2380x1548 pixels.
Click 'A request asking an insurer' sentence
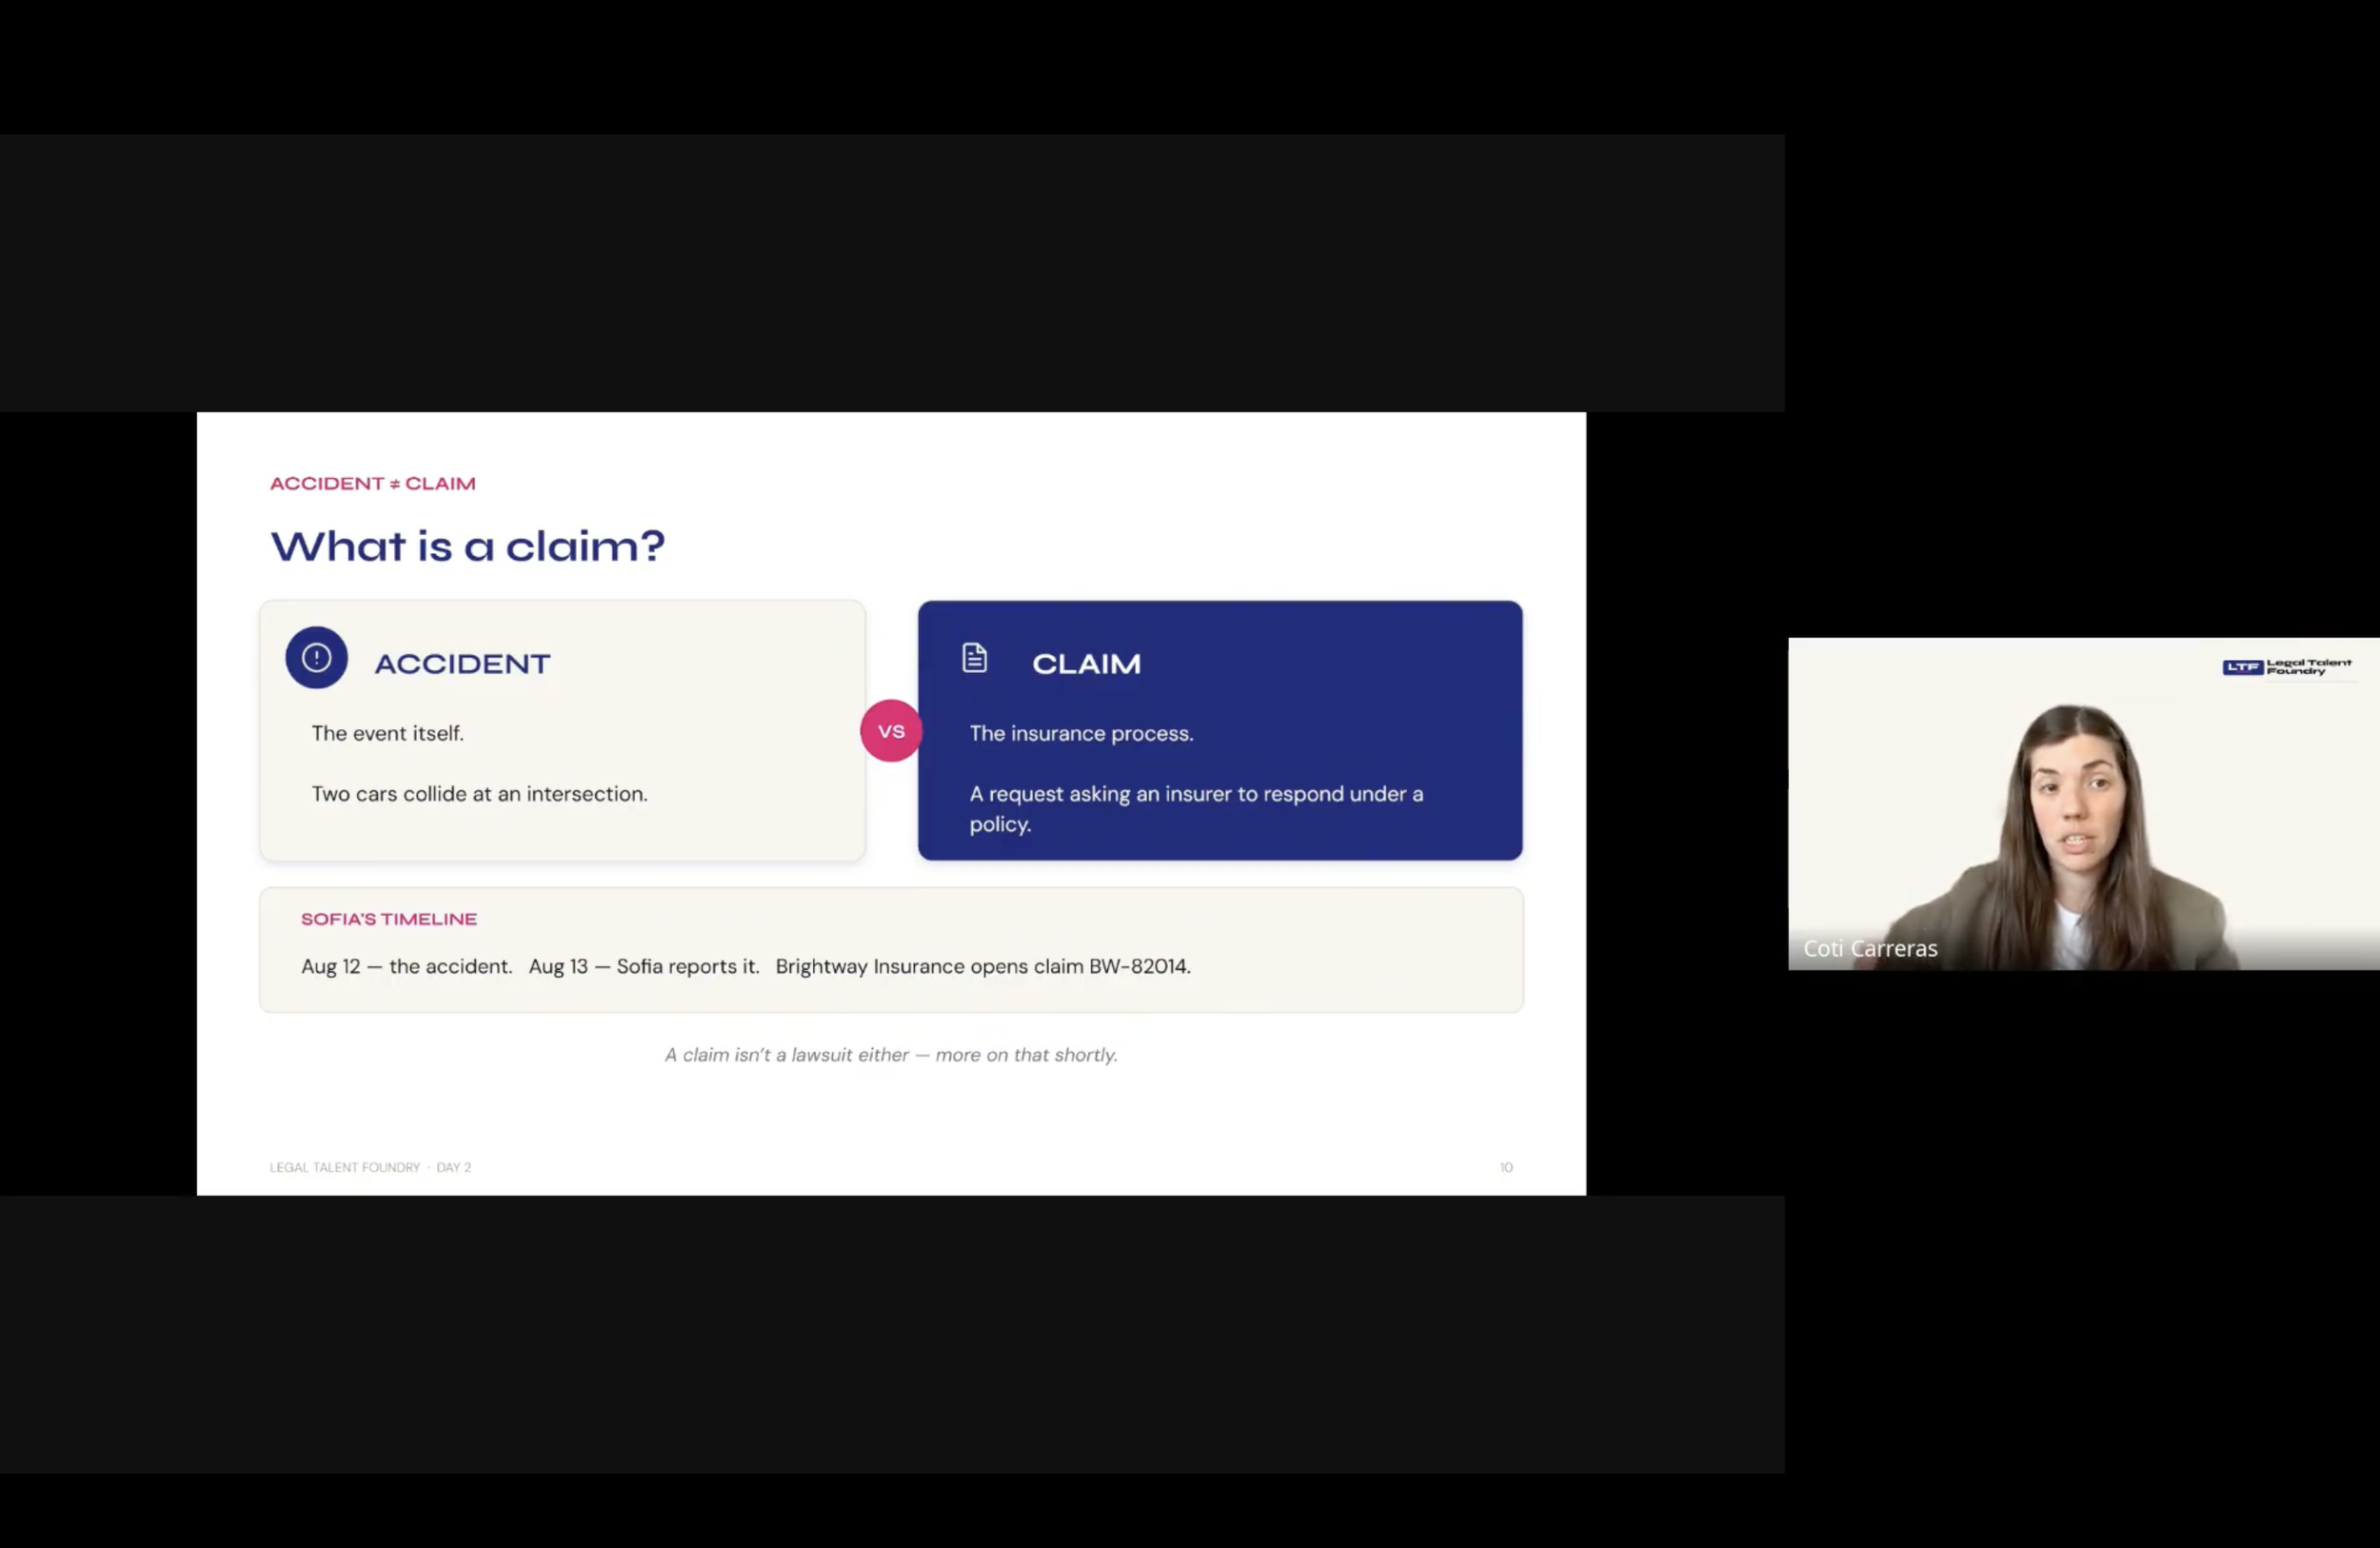(1196, 809)
